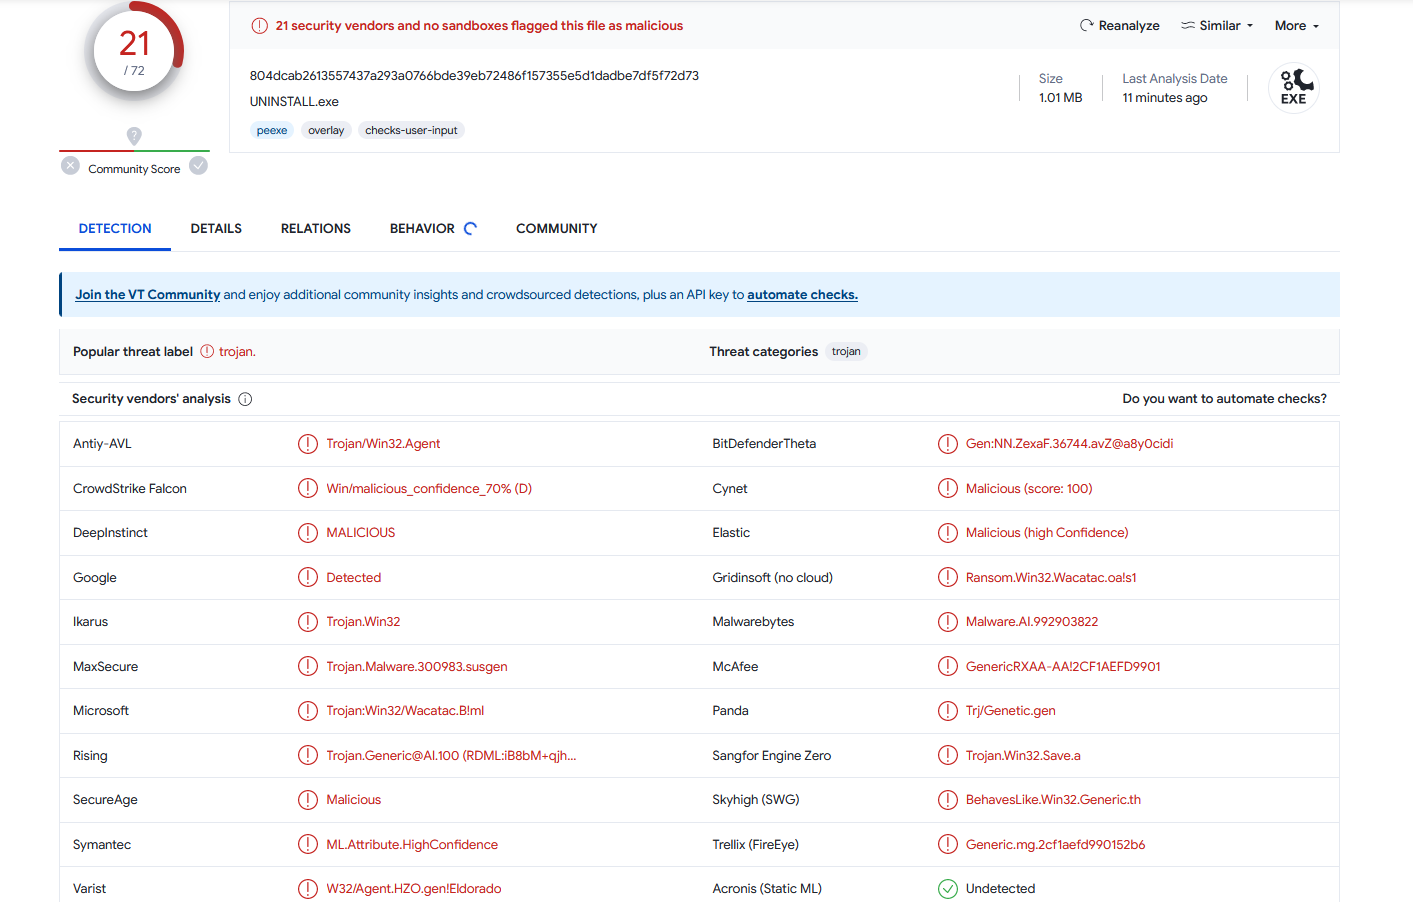The width and height of the screenshot is (1413, 902).
Task: Click the Google detection alert icon
Action: click(308, 578)
